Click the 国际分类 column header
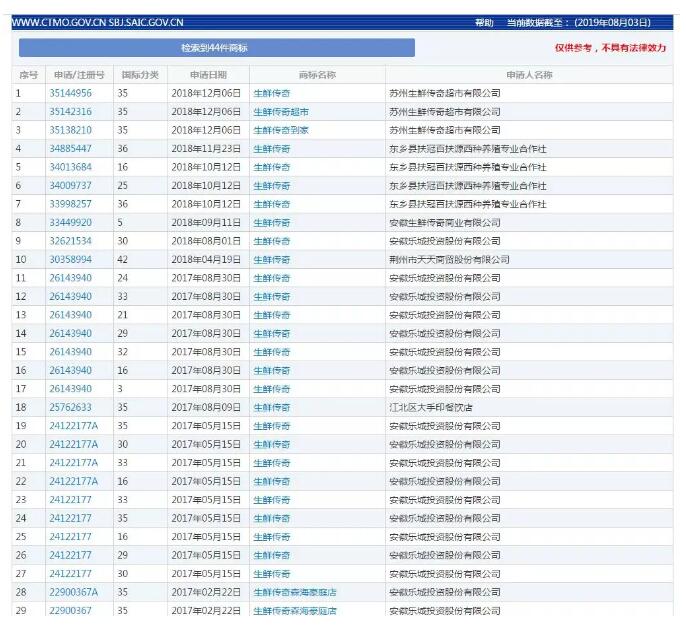Image resolution: width=686 pixels, height=625 pixels. (x=140, y=75)
